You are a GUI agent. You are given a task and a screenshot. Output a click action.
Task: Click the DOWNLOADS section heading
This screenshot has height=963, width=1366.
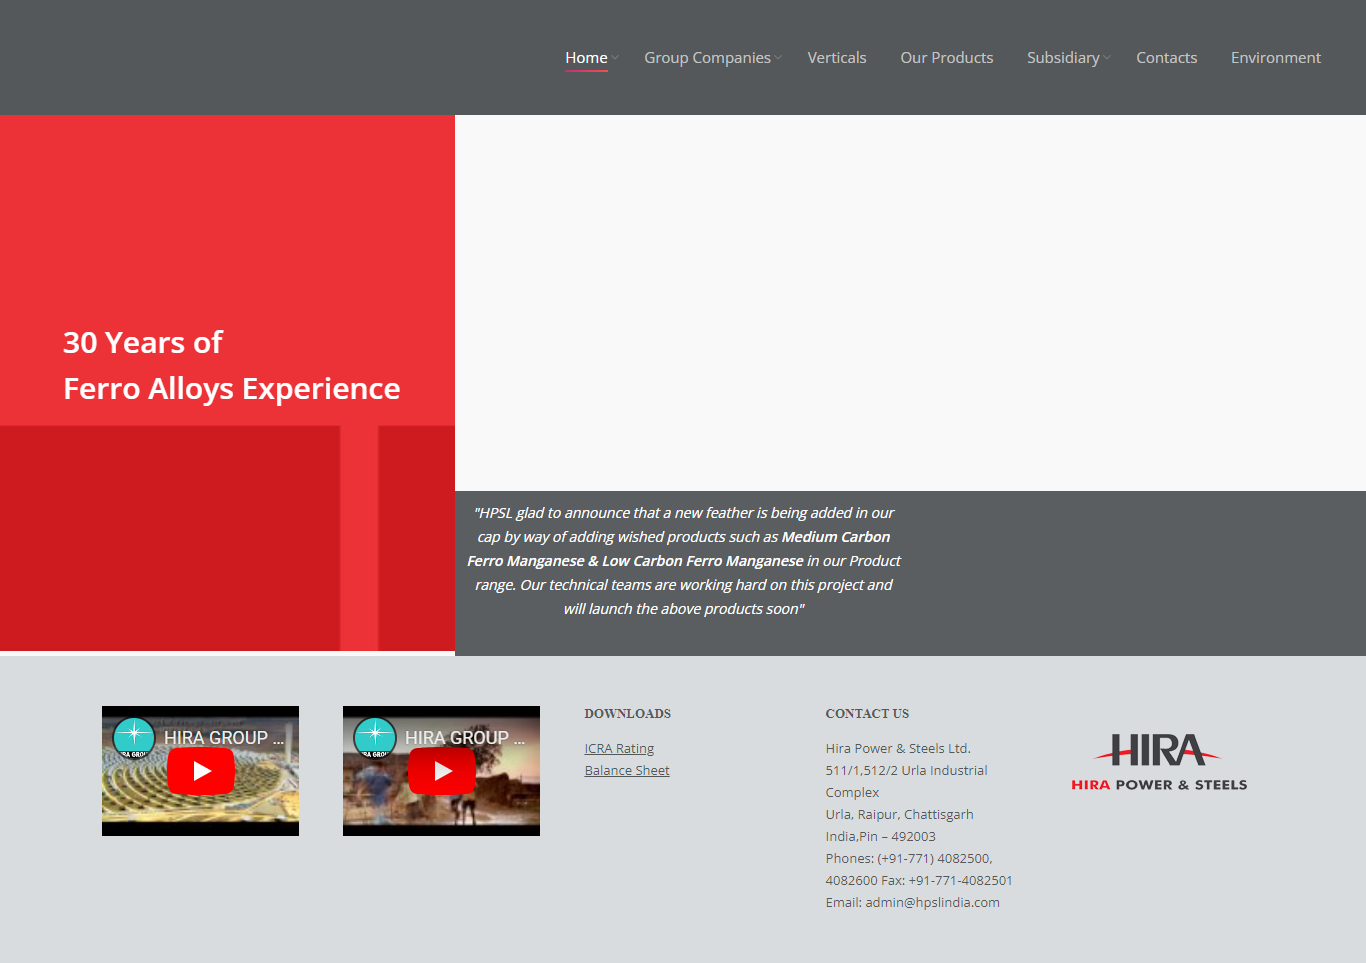[x=628, y=714]
